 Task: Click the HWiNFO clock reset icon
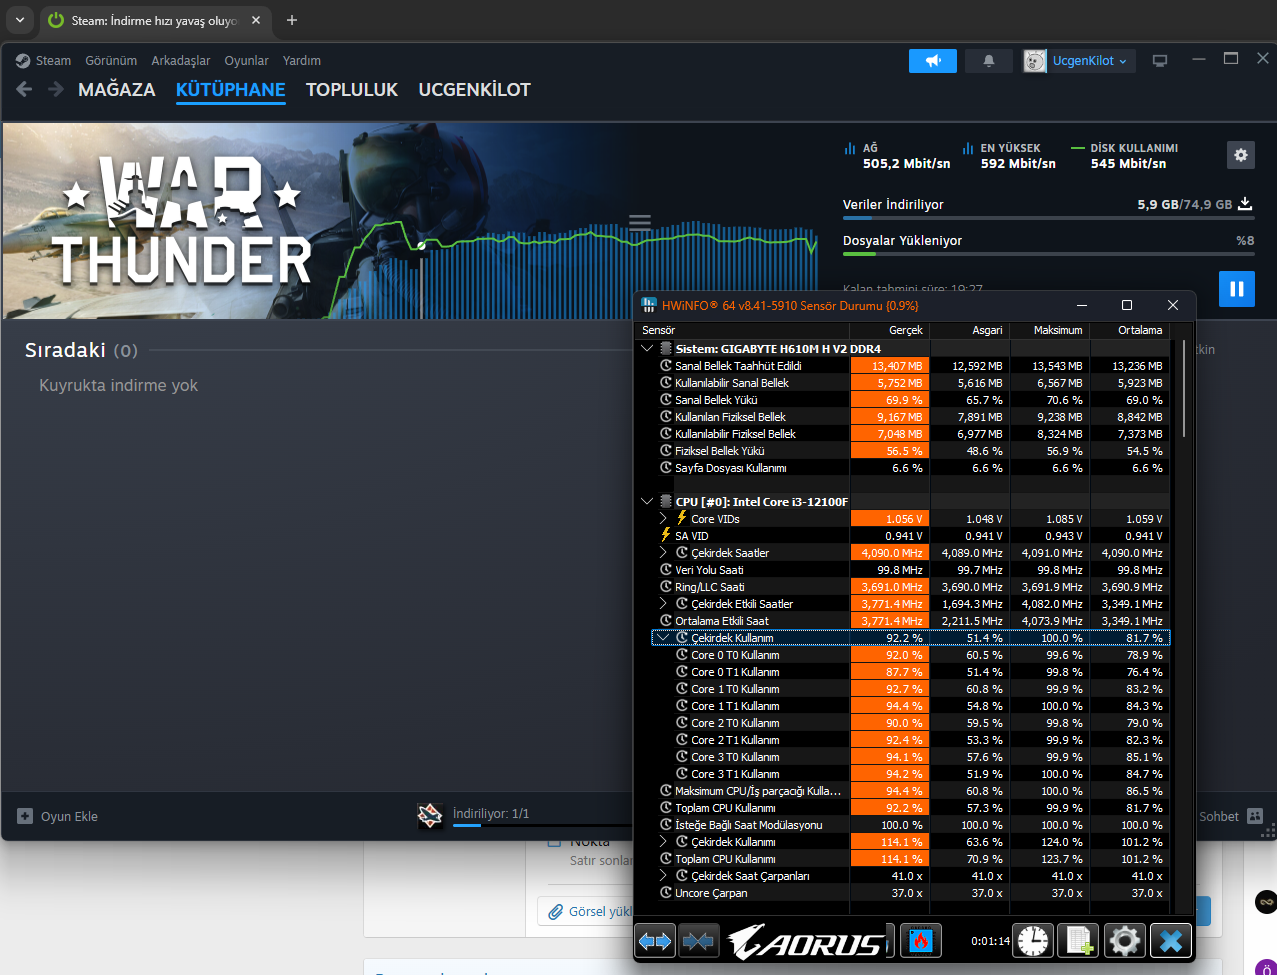(1033, 941)
